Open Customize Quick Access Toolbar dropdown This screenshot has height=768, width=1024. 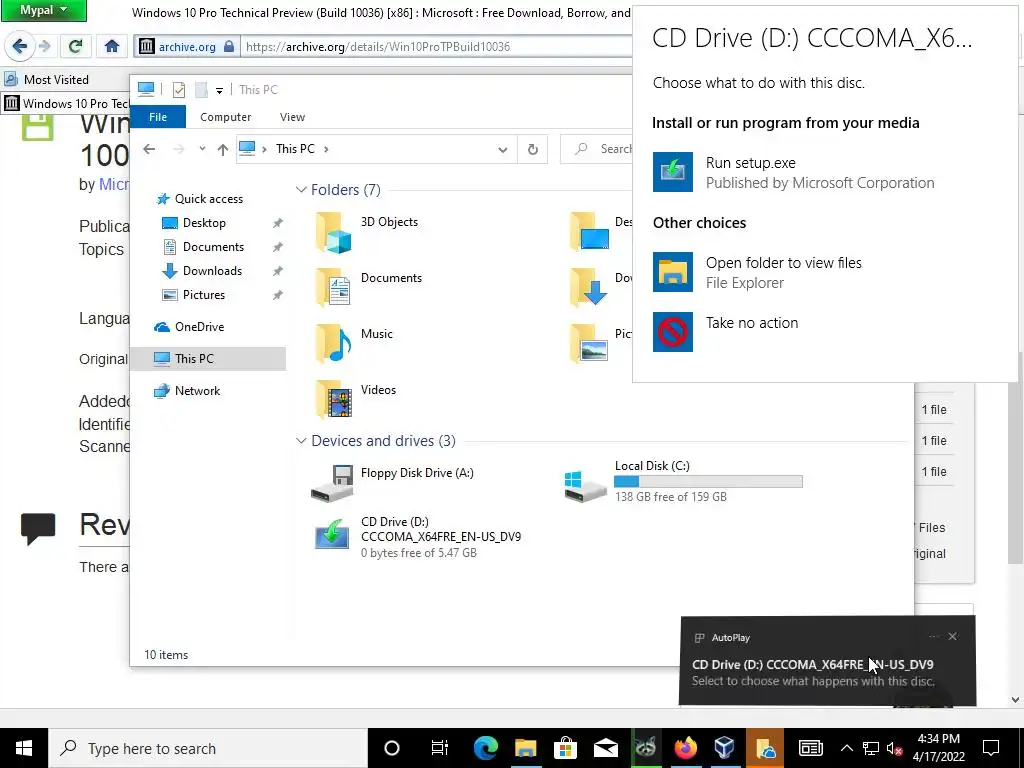tap(219, 90)
